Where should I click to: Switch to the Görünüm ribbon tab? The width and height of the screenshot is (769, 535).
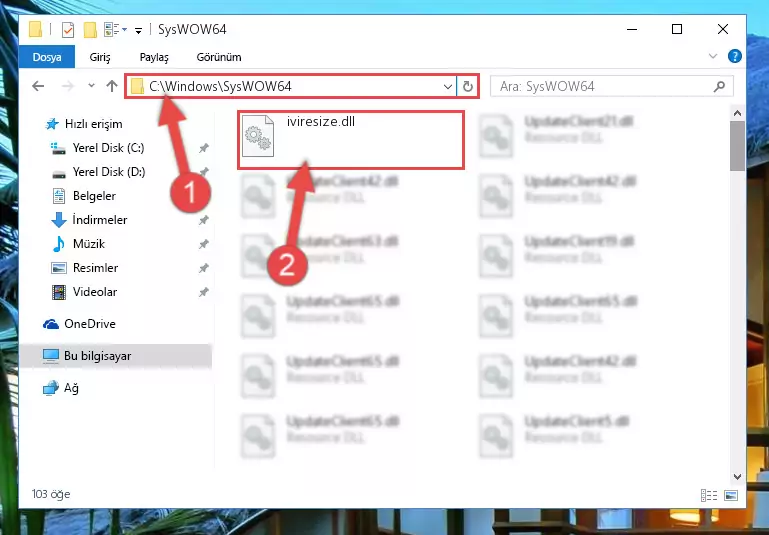219,57
